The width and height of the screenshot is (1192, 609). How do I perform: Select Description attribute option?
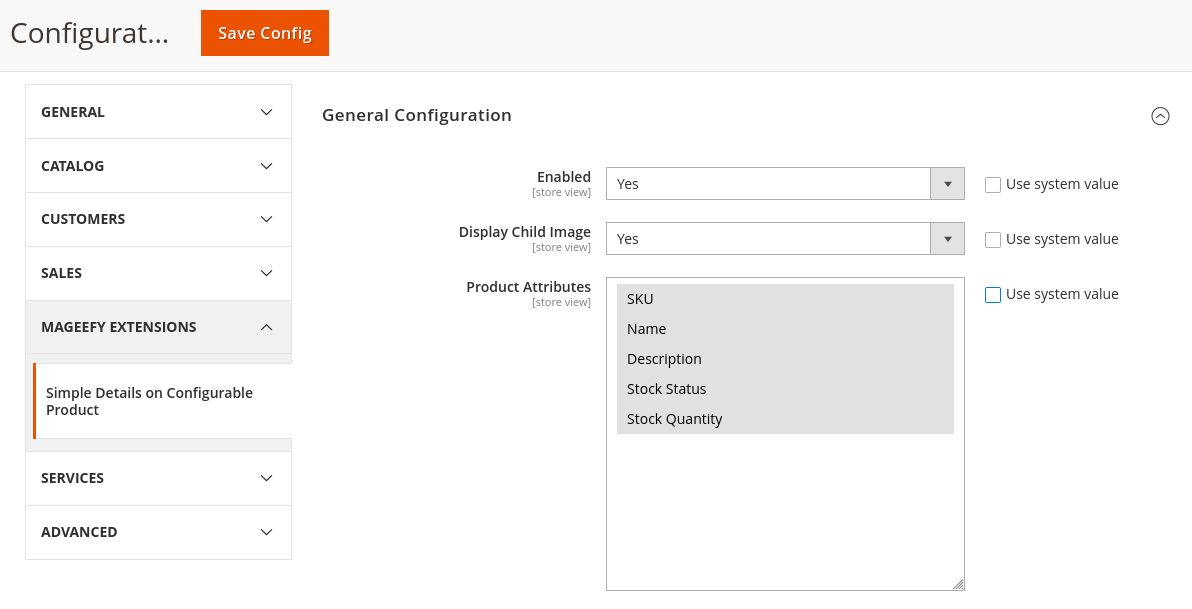tap(664, 359)
